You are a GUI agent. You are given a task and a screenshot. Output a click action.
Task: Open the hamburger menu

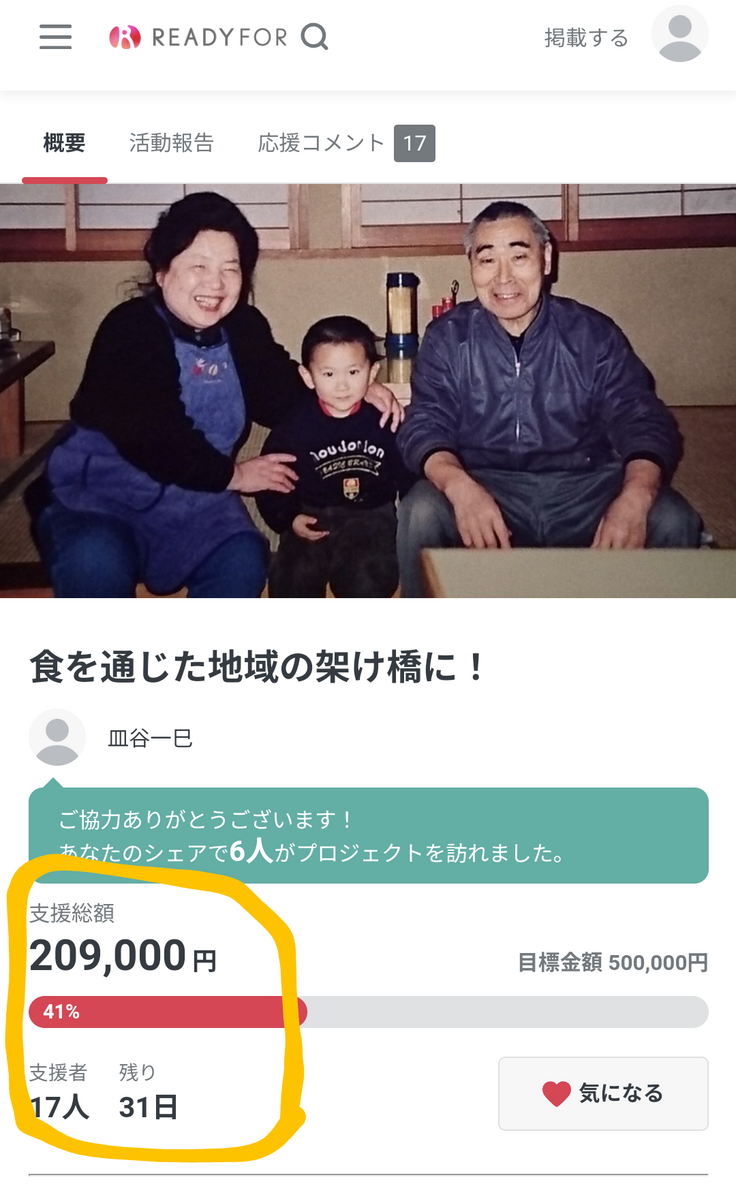tap(55, 36)
